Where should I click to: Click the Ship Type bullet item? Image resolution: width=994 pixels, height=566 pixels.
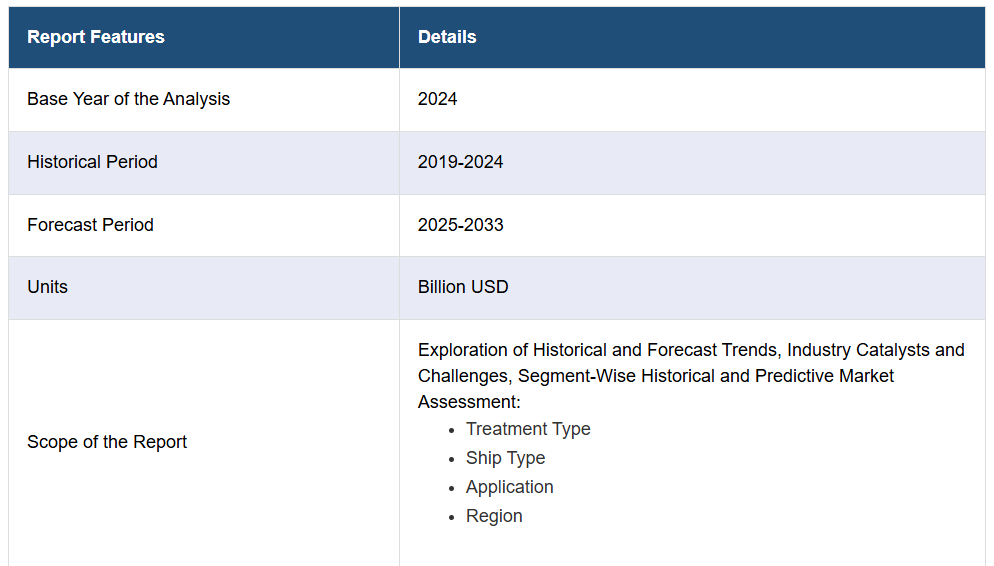pos(505,458)
